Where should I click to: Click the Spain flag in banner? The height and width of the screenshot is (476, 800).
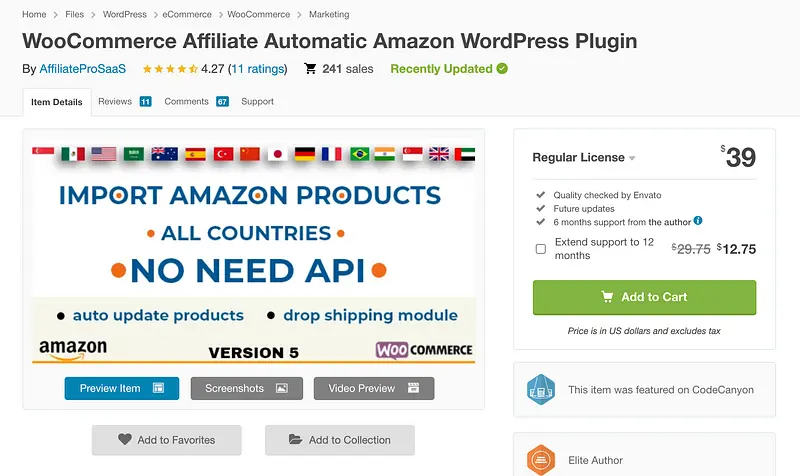click(x=195, y=154)
